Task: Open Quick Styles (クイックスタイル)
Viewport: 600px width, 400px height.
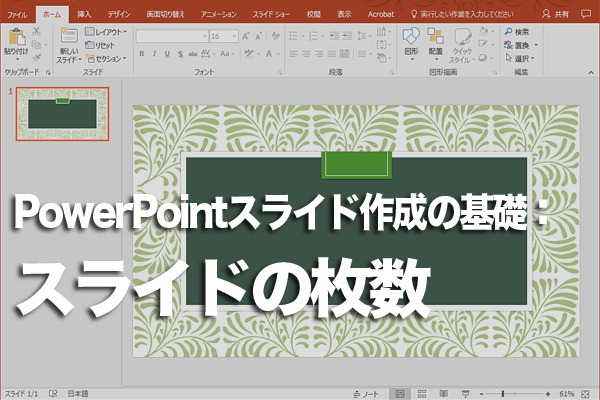Action: coord(462,45)
